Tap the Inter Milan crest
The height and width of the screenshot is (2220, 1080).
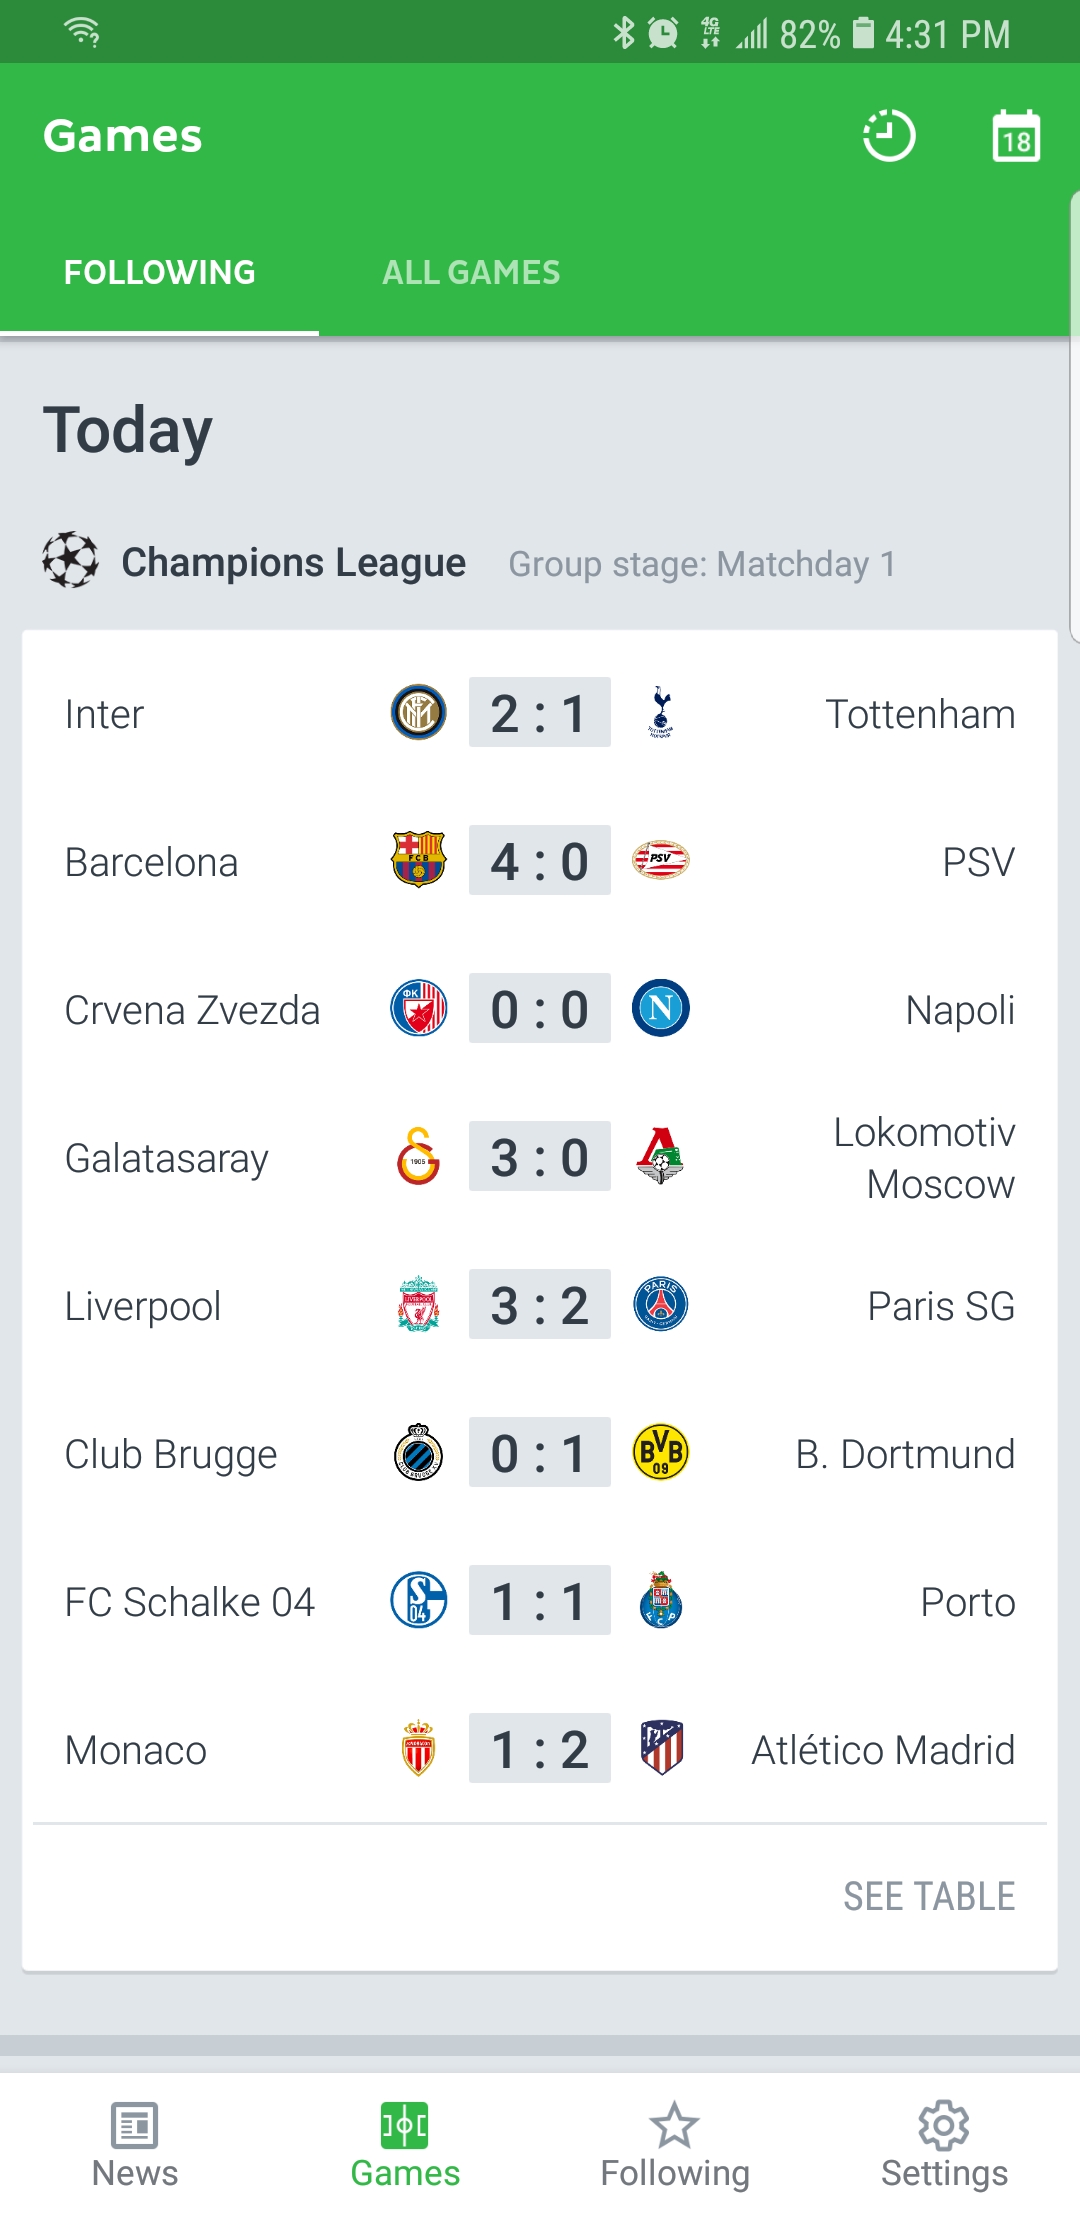418,713
